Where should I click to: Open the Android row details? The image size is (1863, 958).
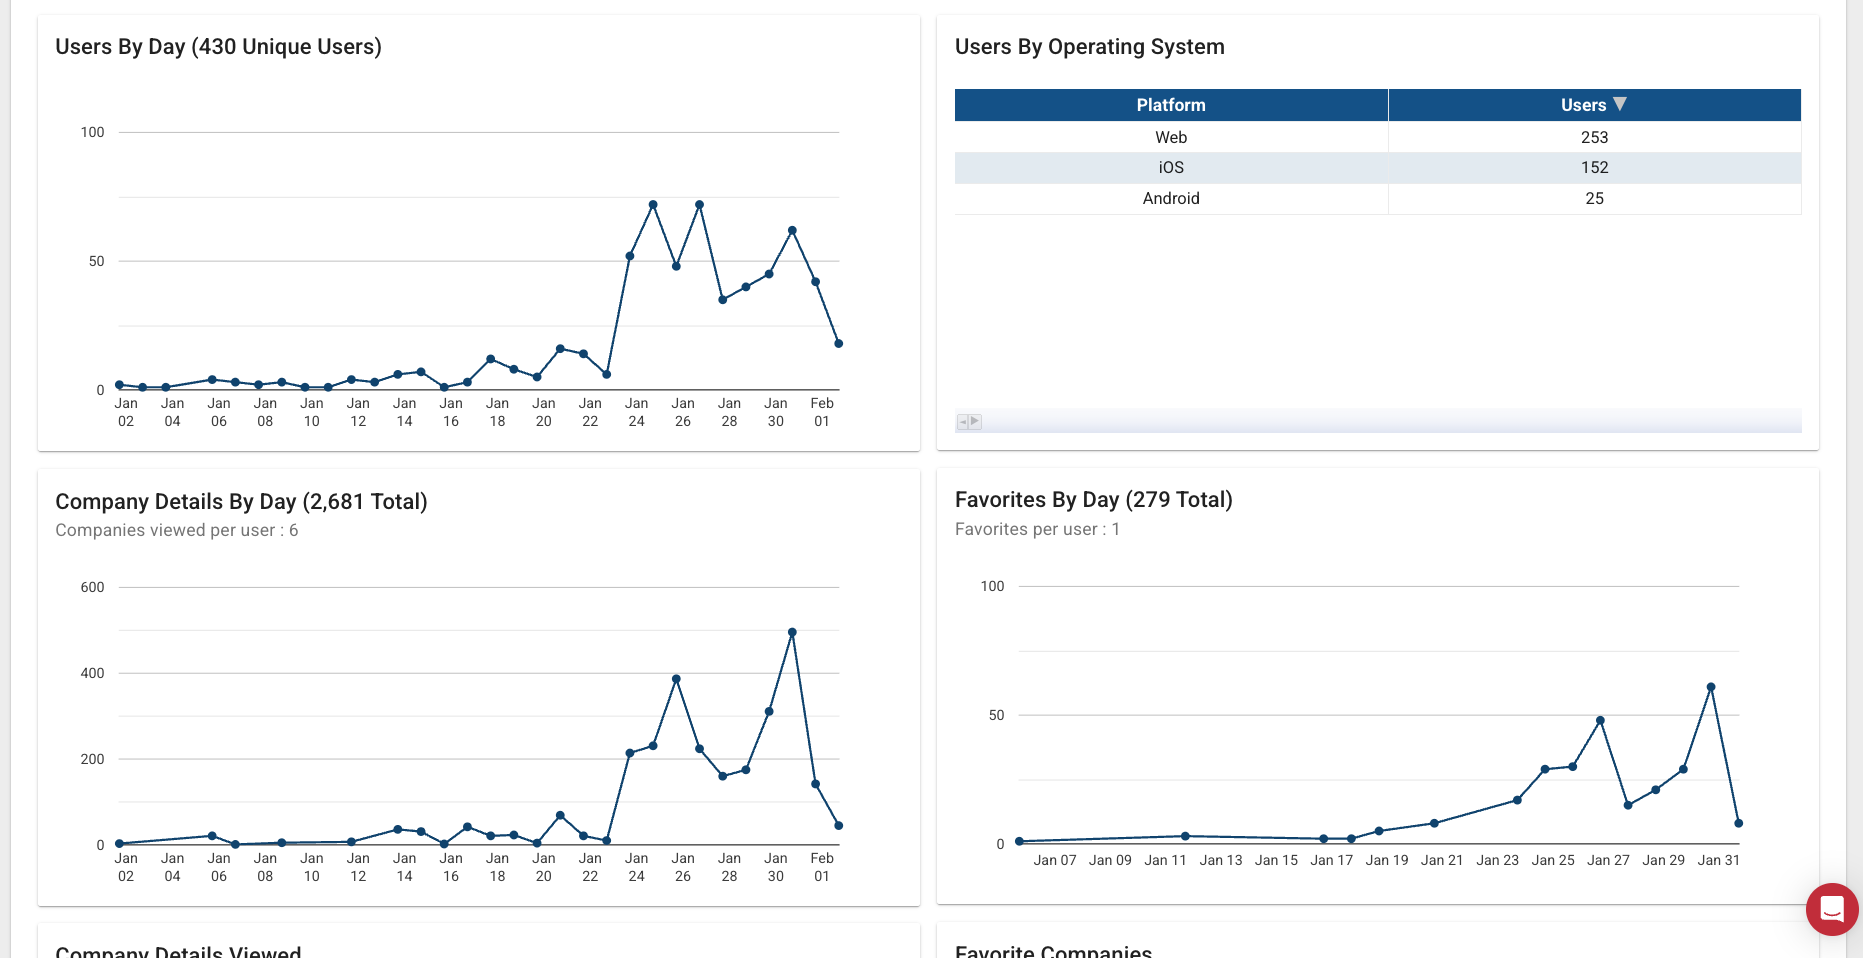1171,198
